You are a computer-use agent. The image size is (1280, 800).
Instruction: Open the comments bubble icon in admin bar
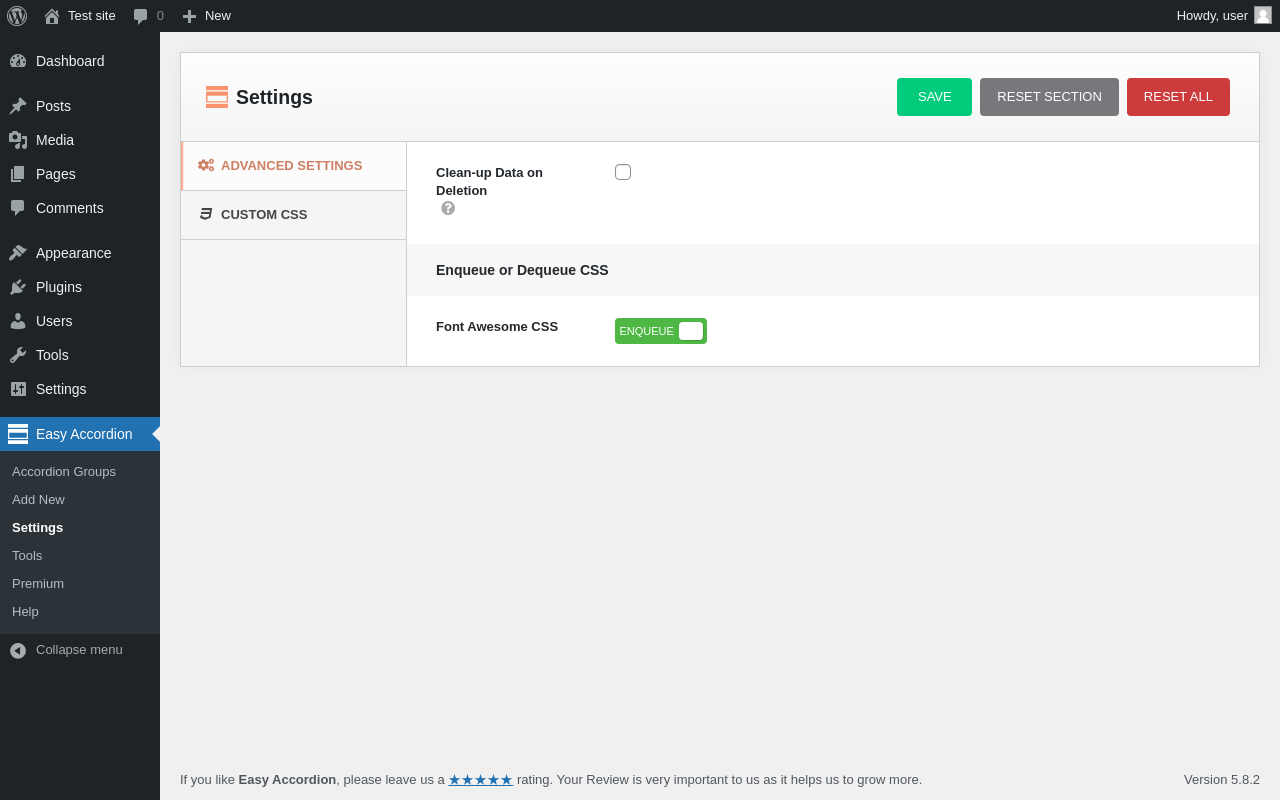141,16
